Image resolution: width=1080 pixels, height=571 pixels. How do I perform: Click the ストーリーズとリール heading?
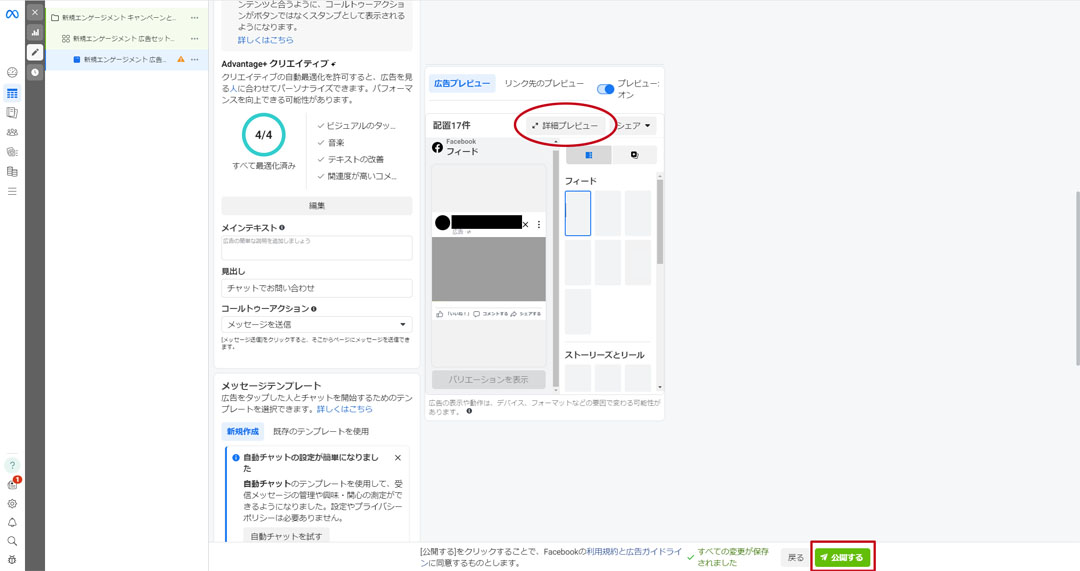coord(605,355)
